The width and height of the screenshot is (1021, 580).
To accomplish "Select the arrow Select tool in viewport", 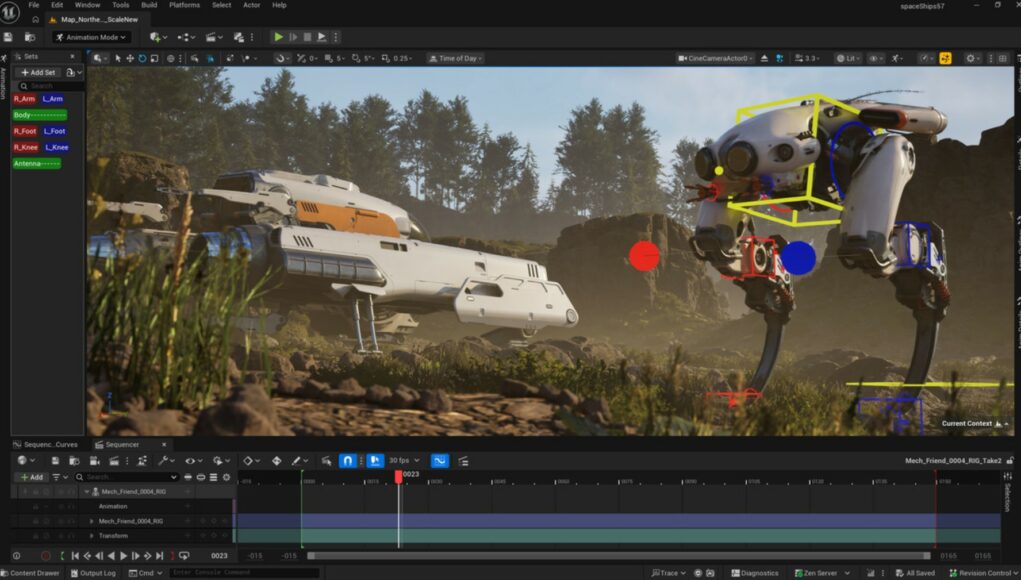I will 118,58.
